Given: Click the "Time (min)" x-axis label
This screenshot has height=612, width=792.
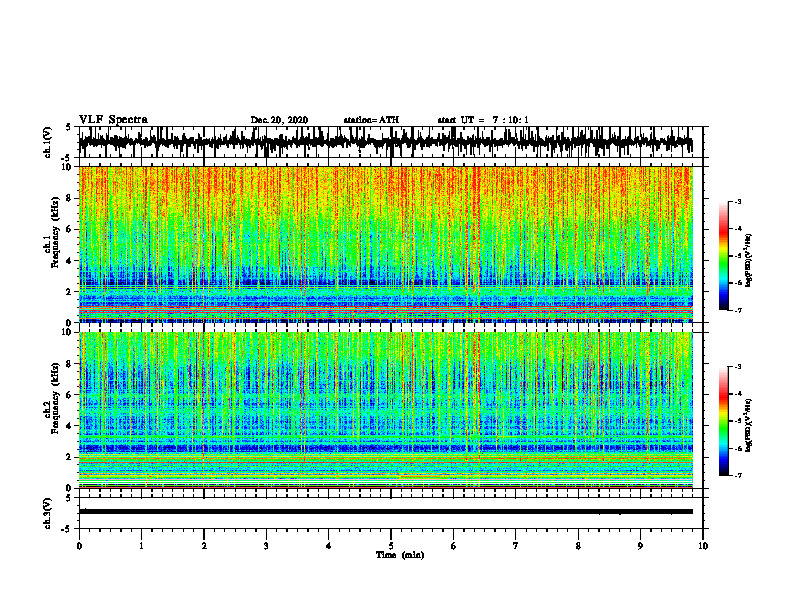Looking at the screenshot, I should pos(400,555).
